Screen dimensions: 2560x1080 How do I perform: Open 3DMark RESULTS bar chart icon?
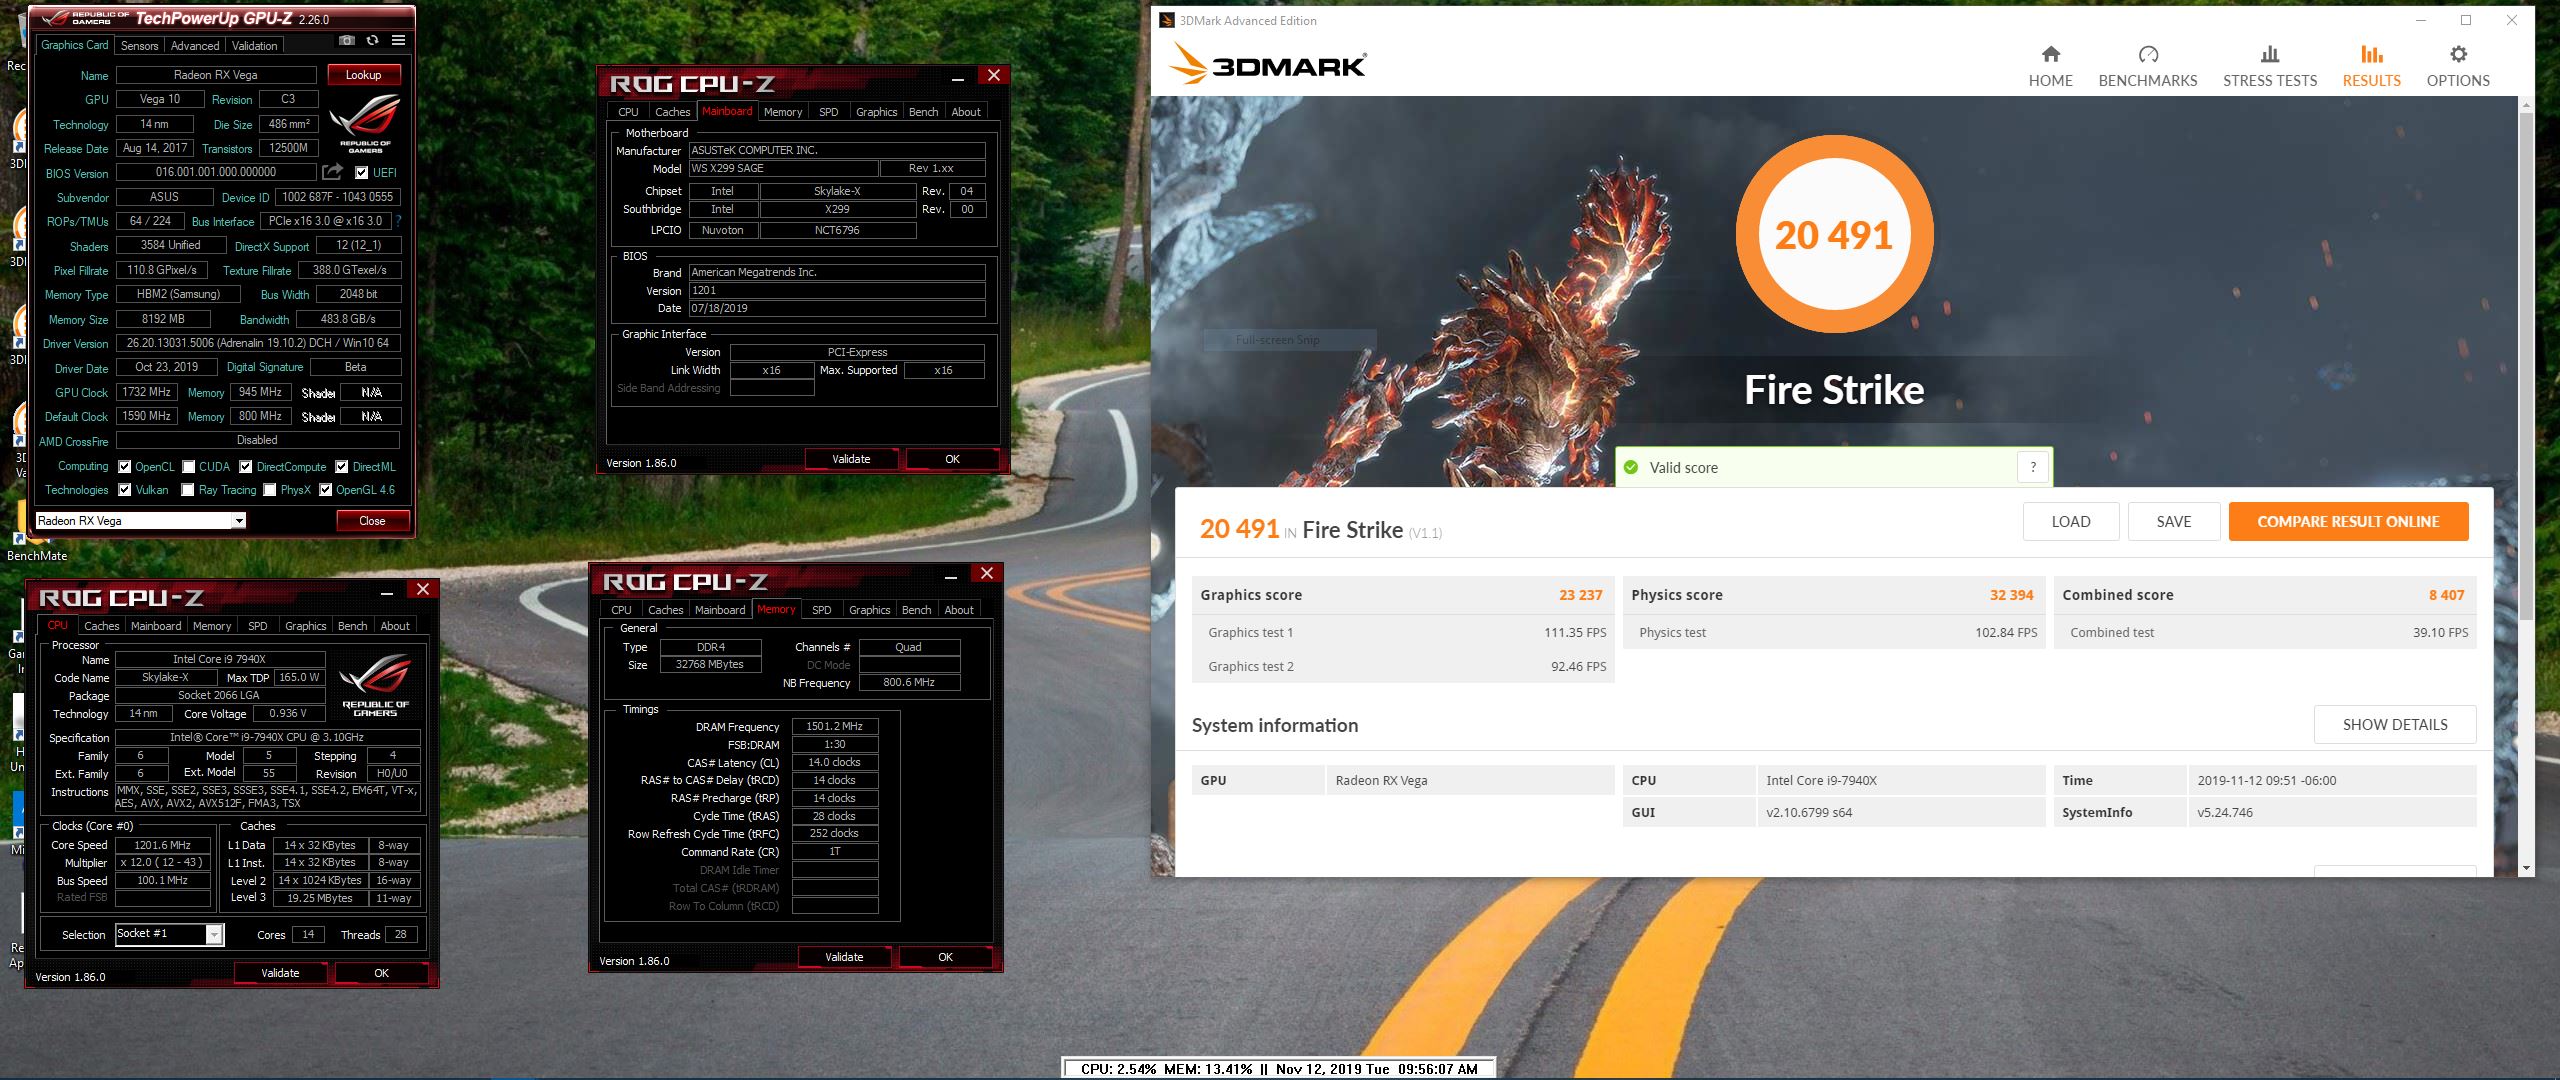click(2371, 54)
